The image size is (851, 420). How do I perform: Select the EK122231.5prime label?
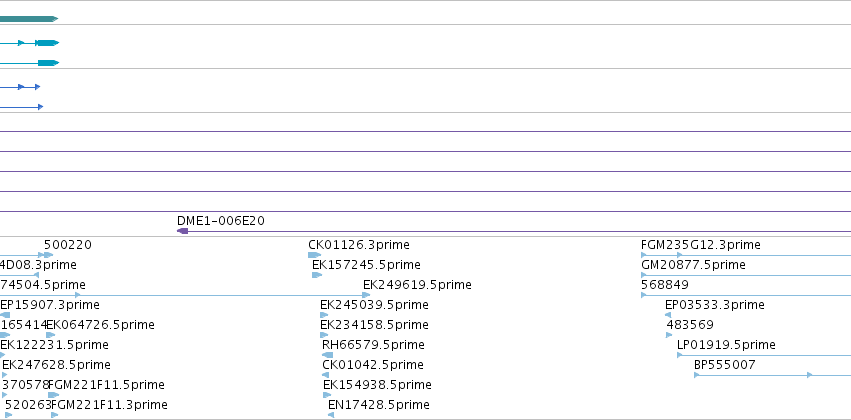pos(54,345)
